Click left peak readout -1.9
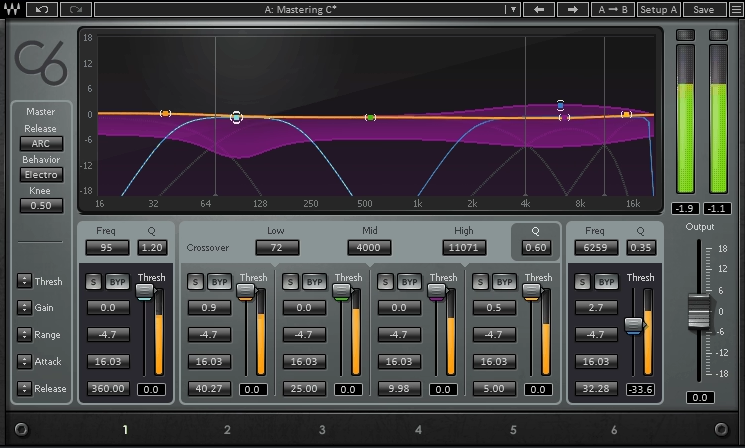 (x=685, y=208)
